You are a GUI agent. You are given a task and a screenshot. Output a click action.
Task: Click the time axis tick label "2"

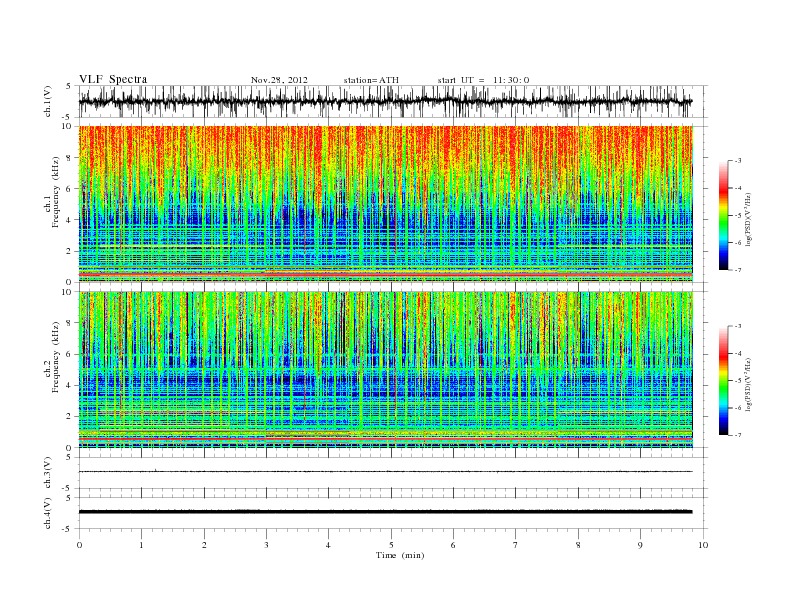[204, 545]
